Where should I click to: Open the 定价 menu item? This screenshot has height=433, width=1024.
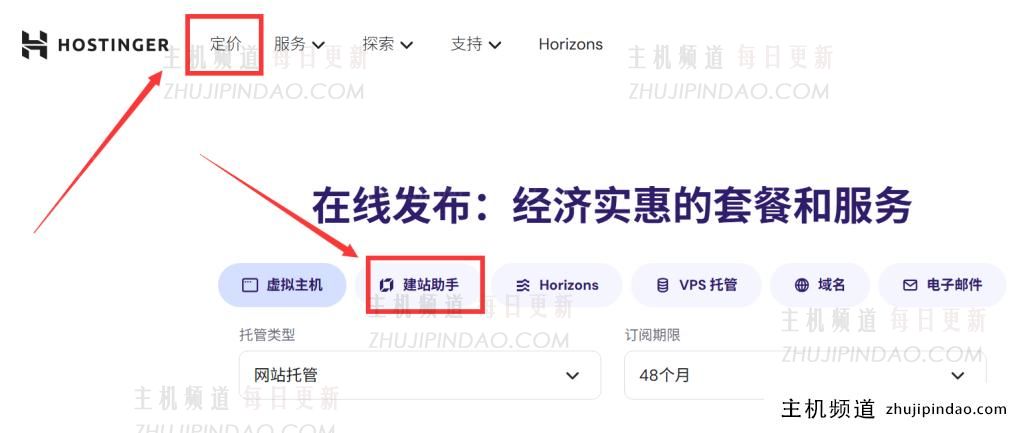225,44
